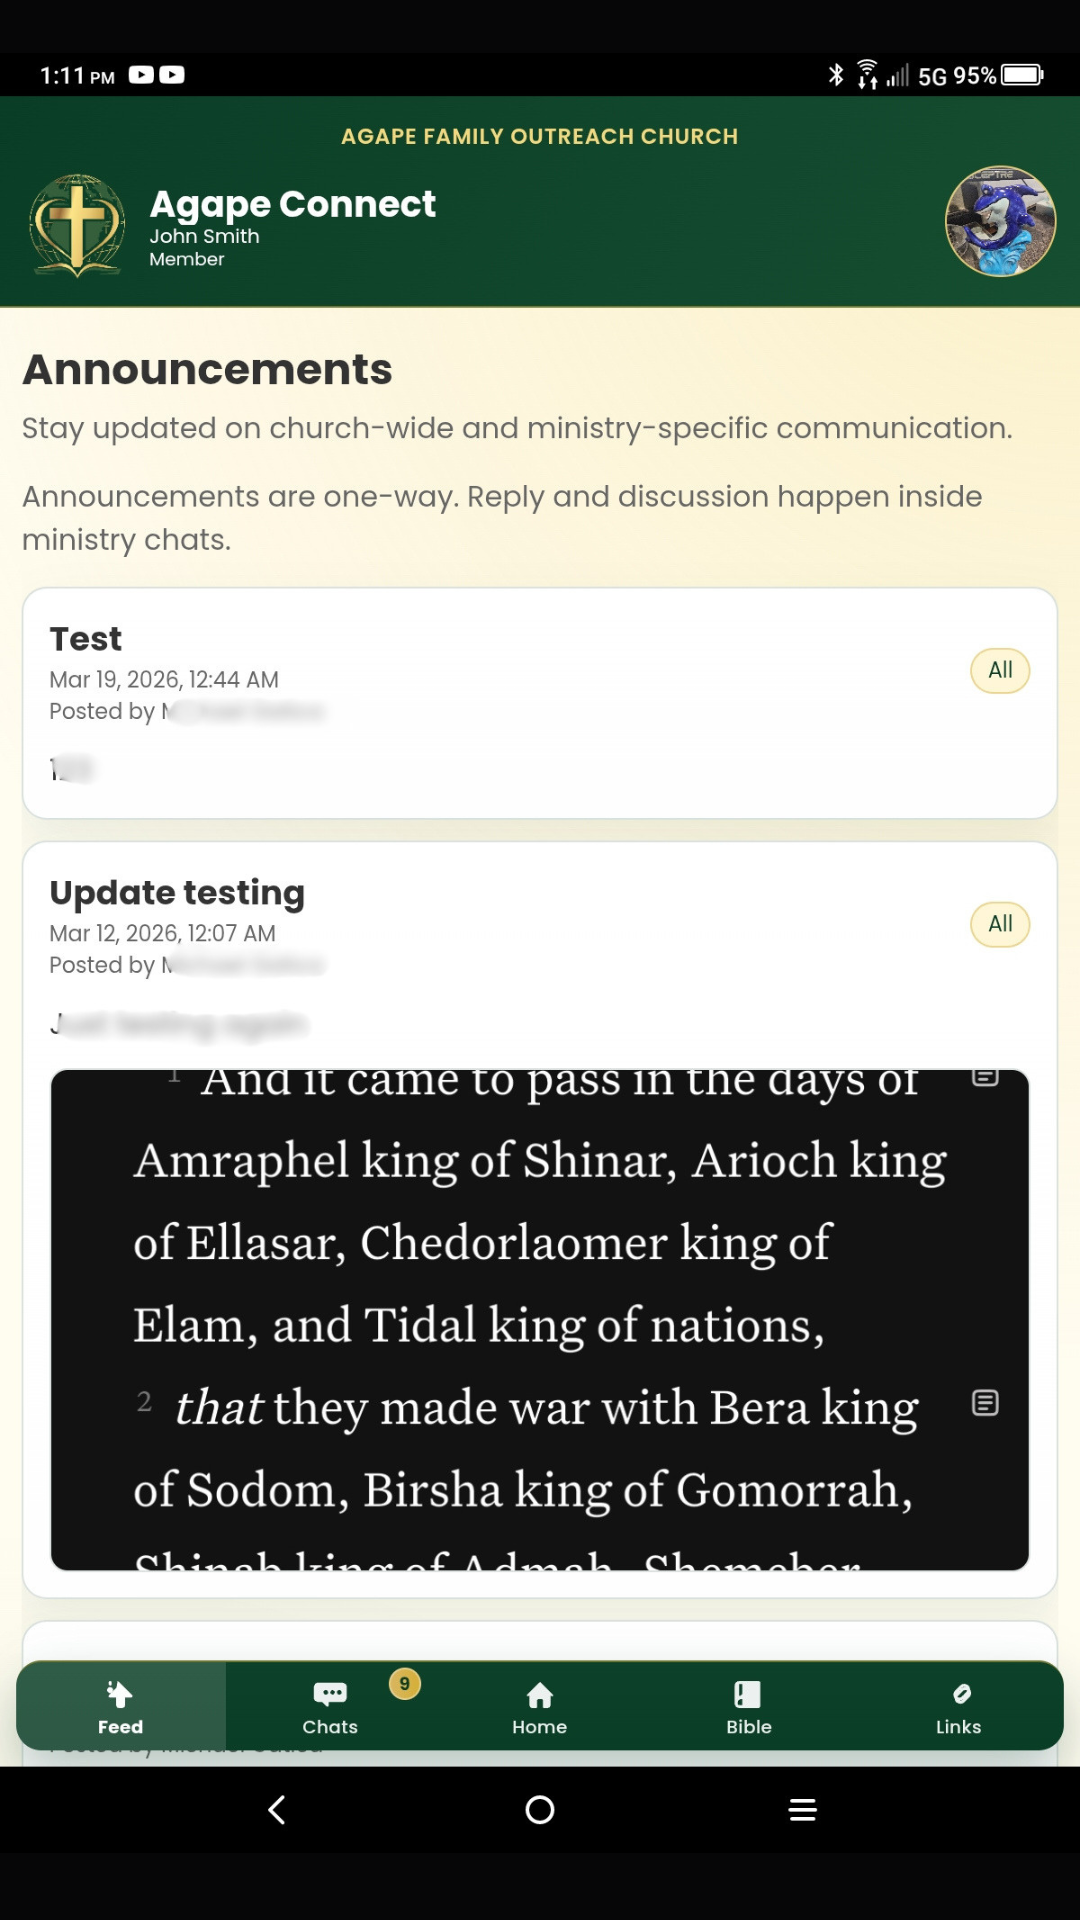Tap the Bible verse image attachment
1080x1920 pixels.
[x=540, y=1320]
